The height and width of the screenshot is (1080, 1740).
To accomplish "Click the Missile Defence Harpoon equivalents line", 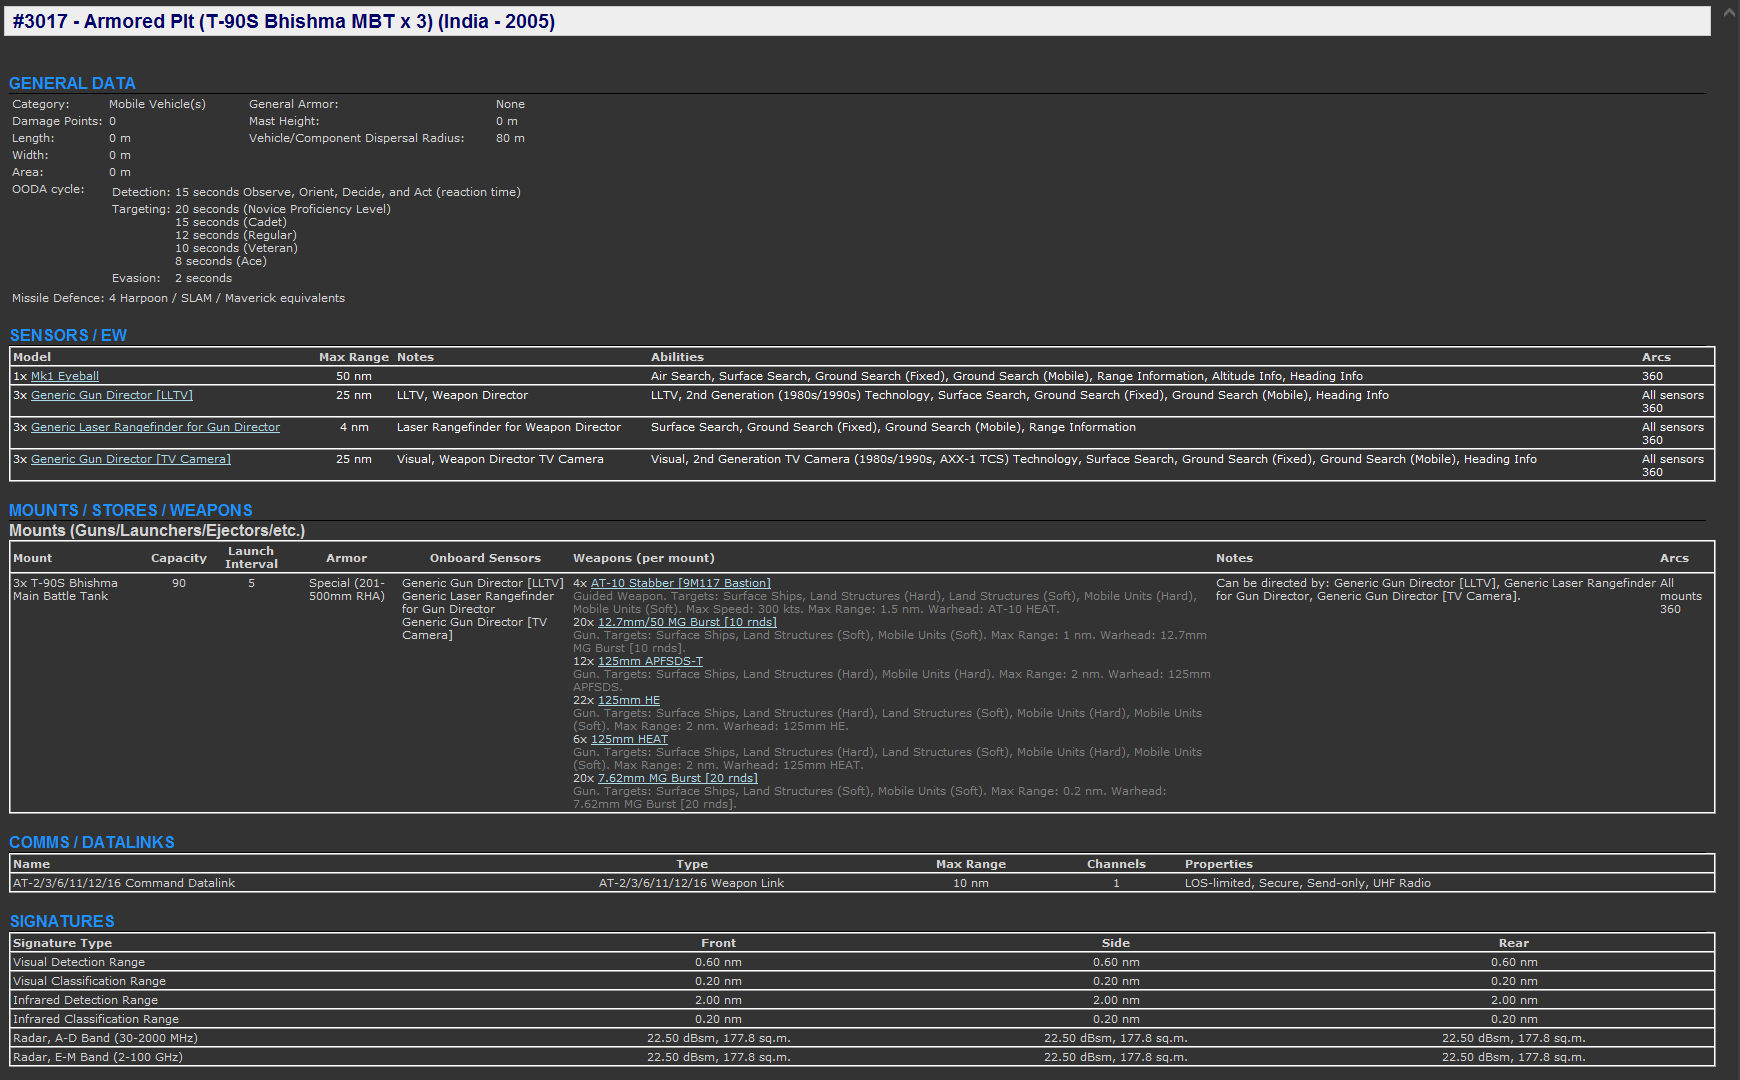I will (178, 298).
